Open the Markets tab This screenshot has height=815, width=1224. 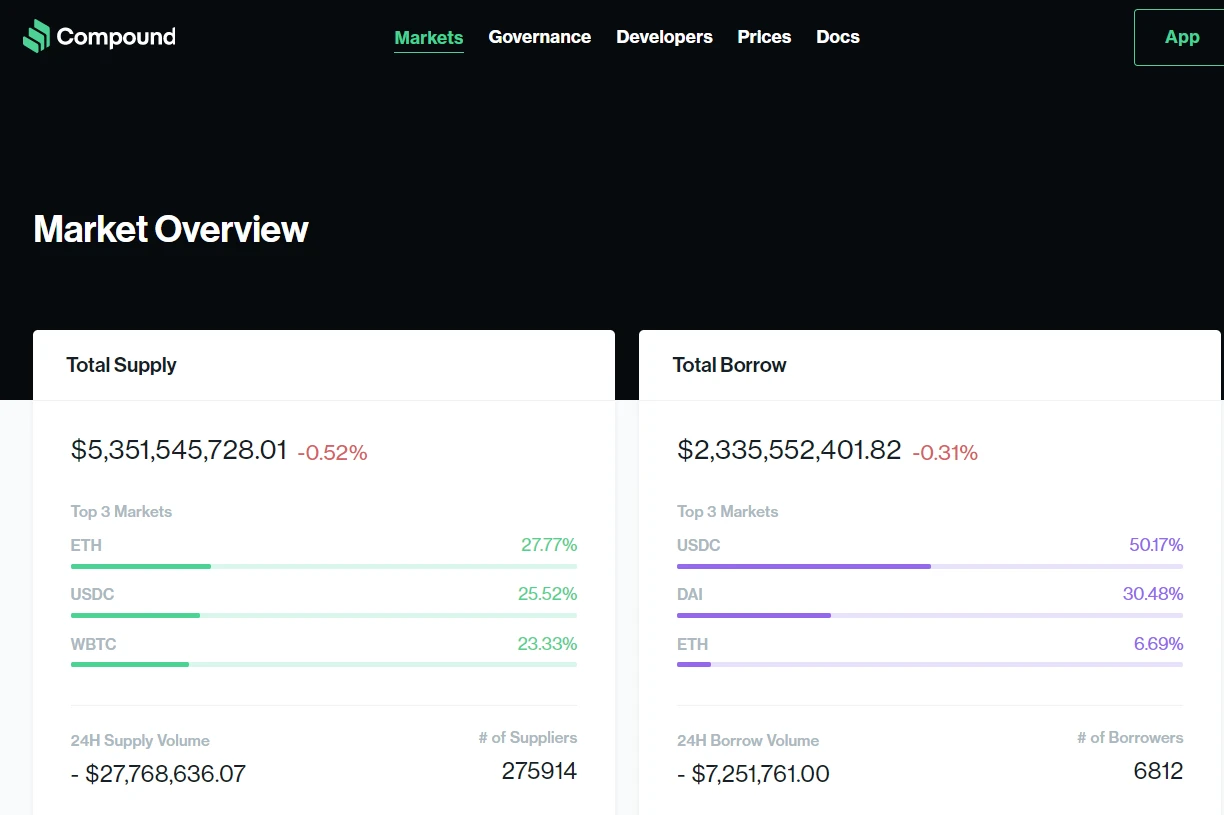[x=429, y=38]
